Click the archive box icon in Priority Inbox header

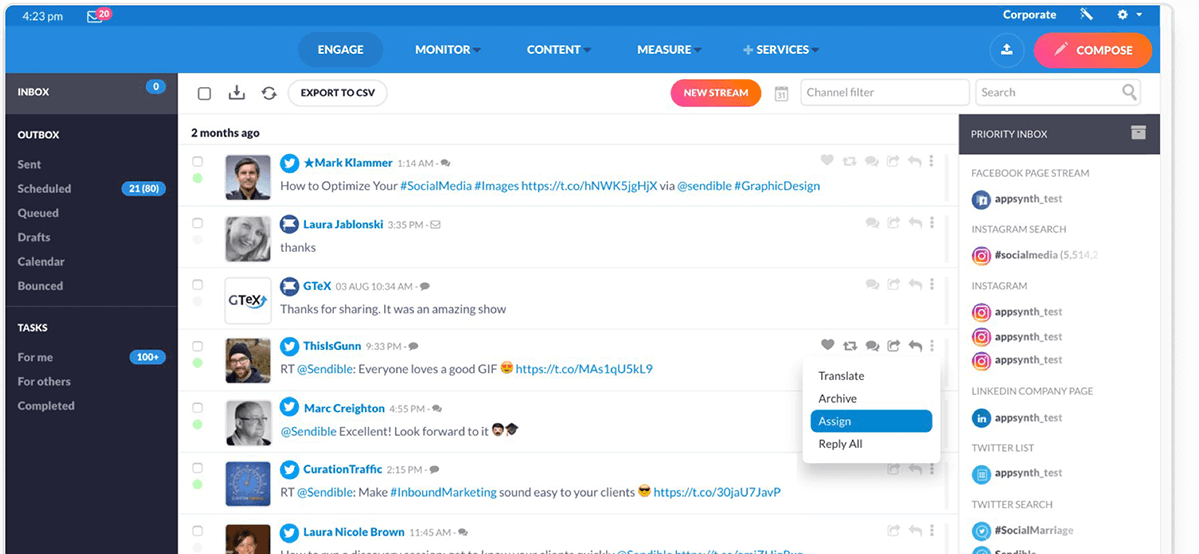(x=1139, y=133)
